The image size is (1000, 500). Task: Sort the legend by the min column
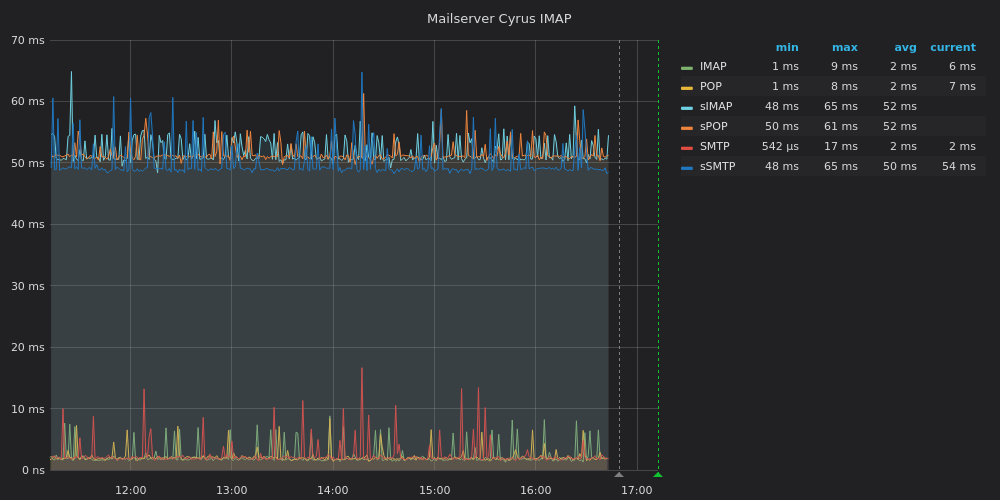[x=787, y=47]
